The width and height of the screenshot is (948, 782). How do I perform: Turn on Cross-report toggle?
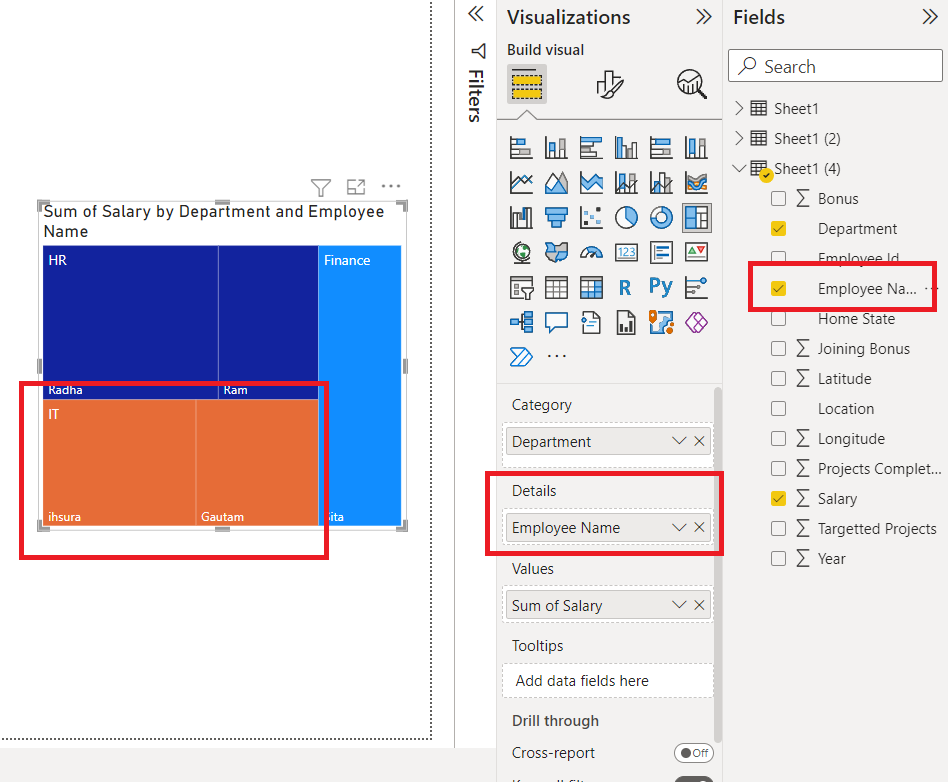pyautogui.click(x=694, y=753)
